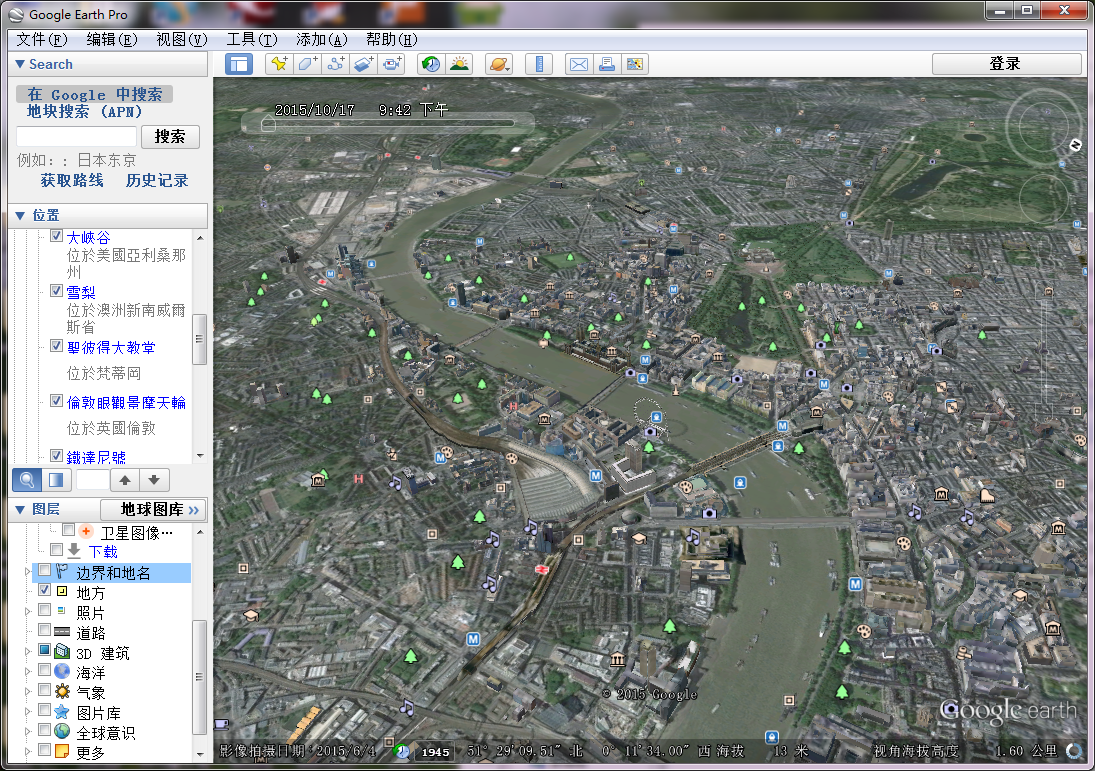The height and width of the screenshot is (771, 1095).
Task: Collapse the 图层 panel triangle
Action: pyautogui.click(x=20, y=510)
